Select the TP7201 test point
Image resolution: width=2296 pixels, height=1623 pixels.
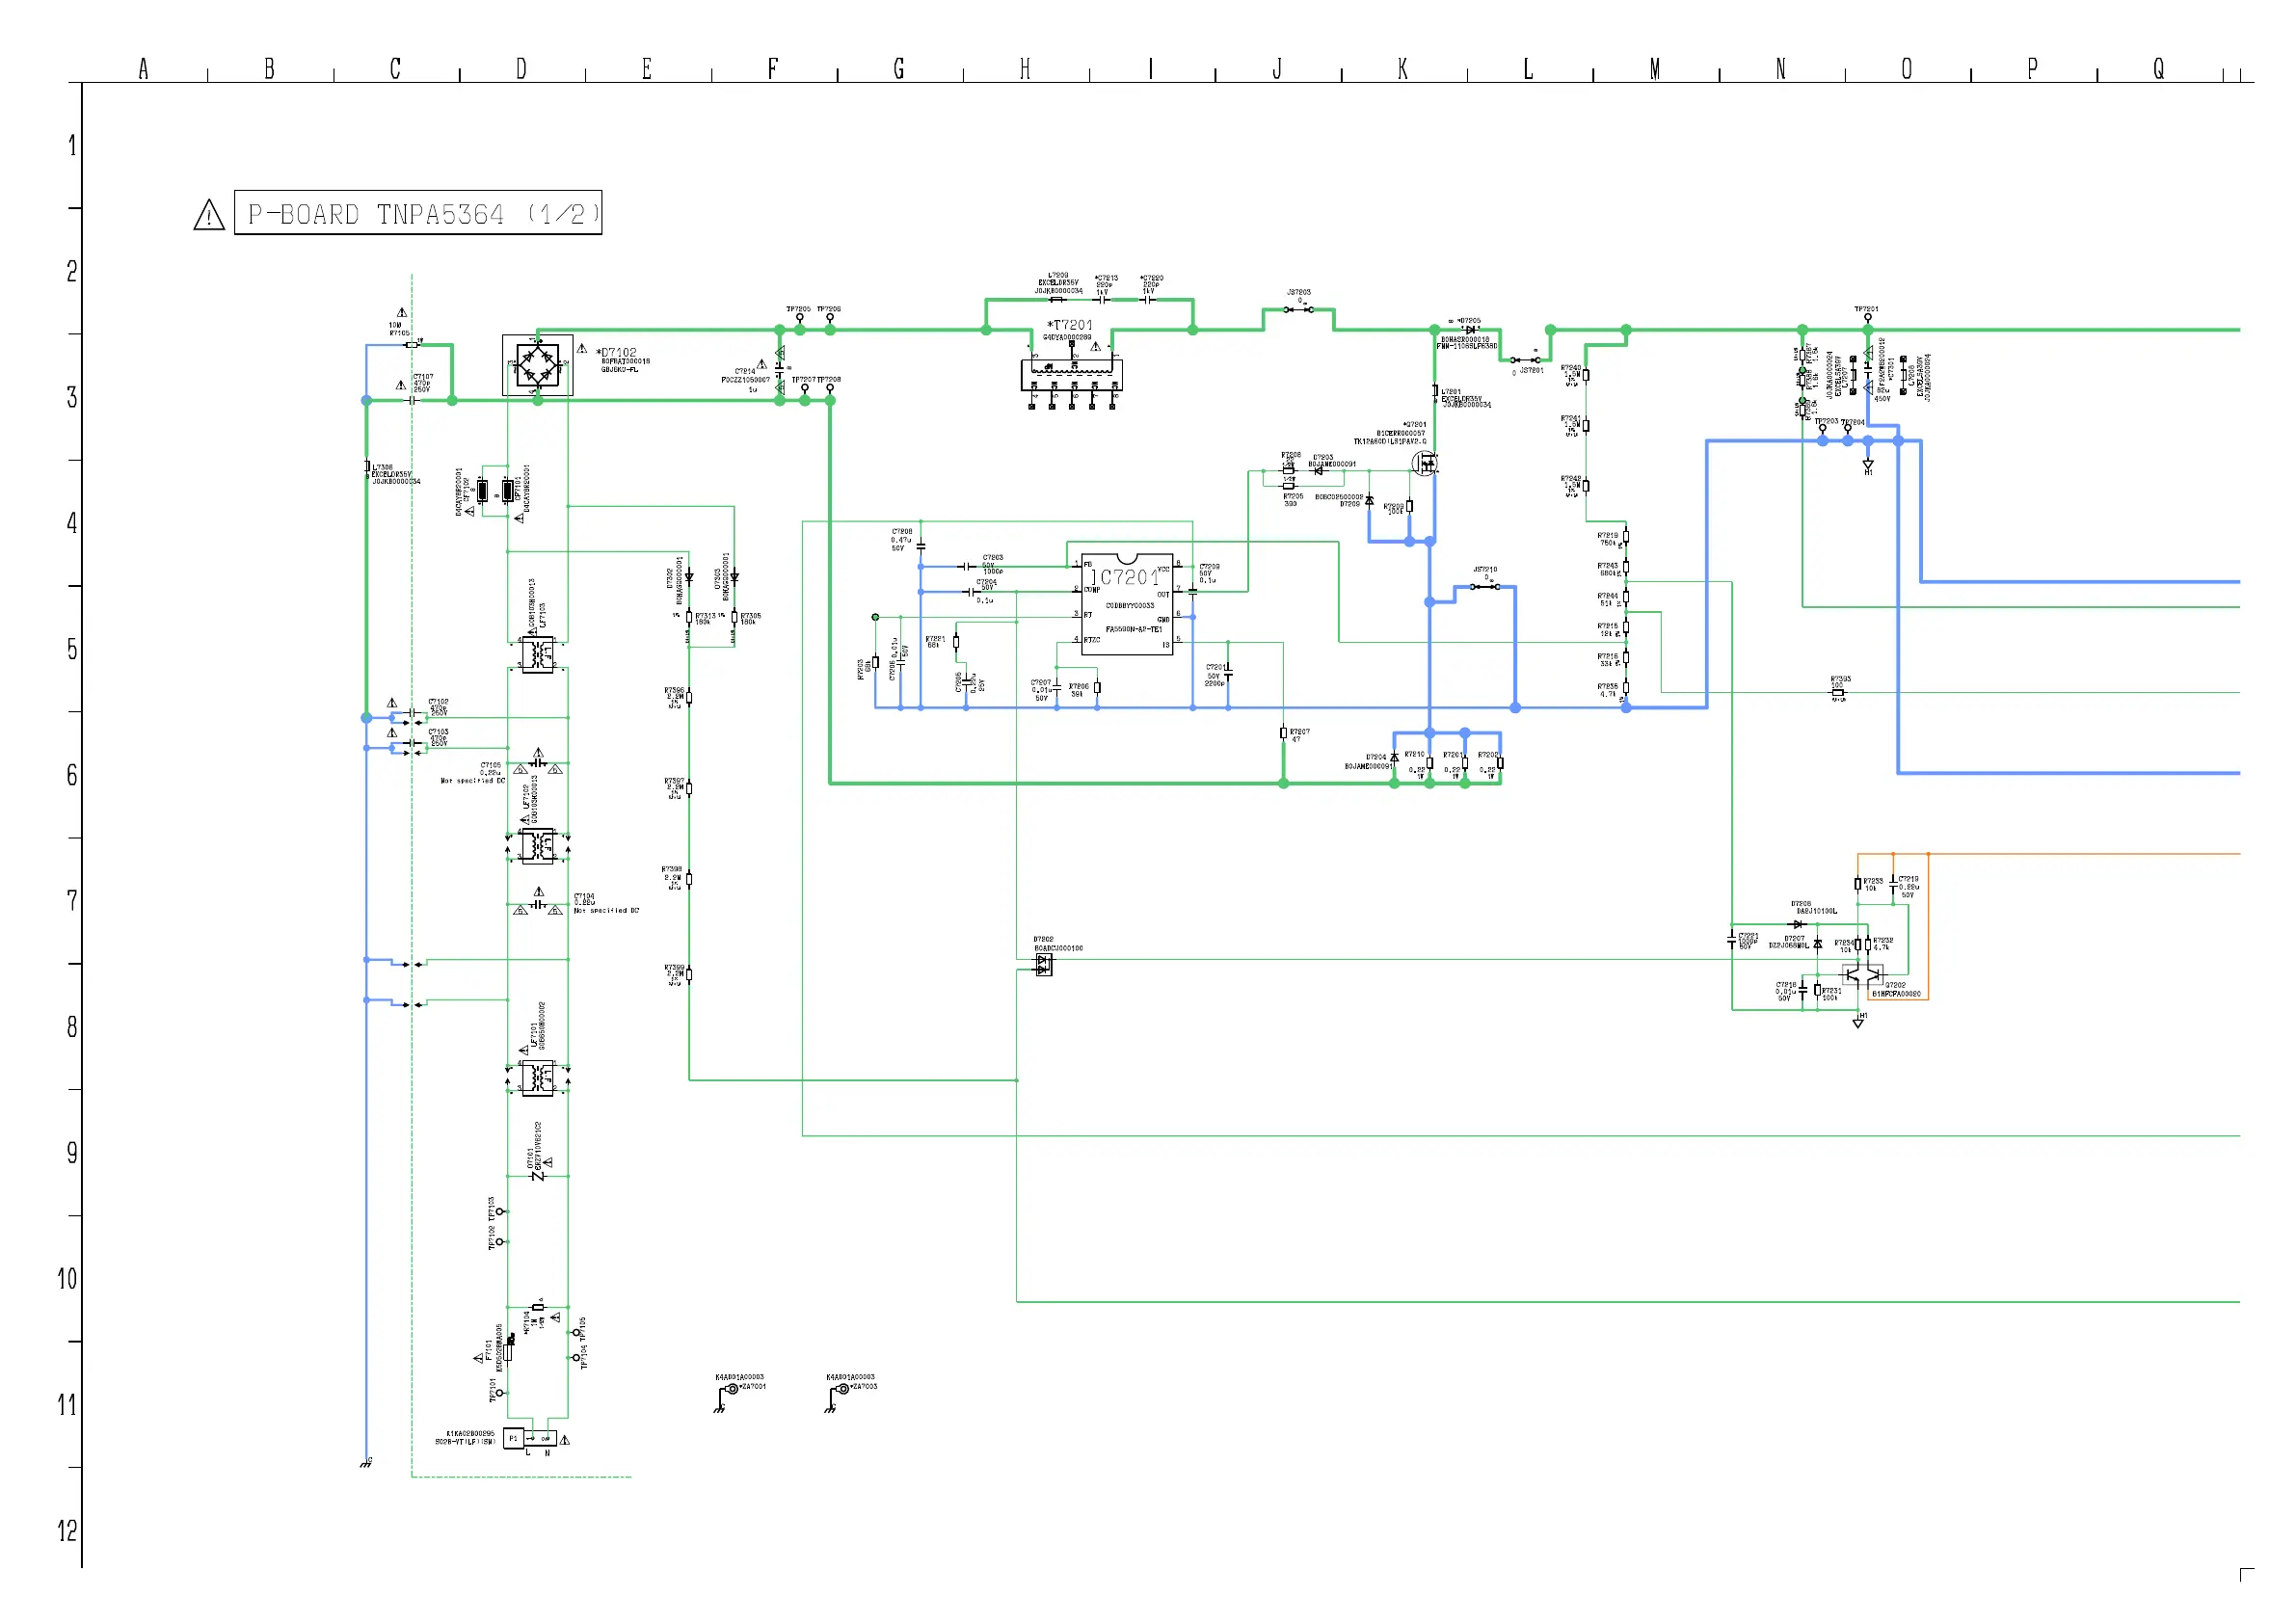[1867, 317]
